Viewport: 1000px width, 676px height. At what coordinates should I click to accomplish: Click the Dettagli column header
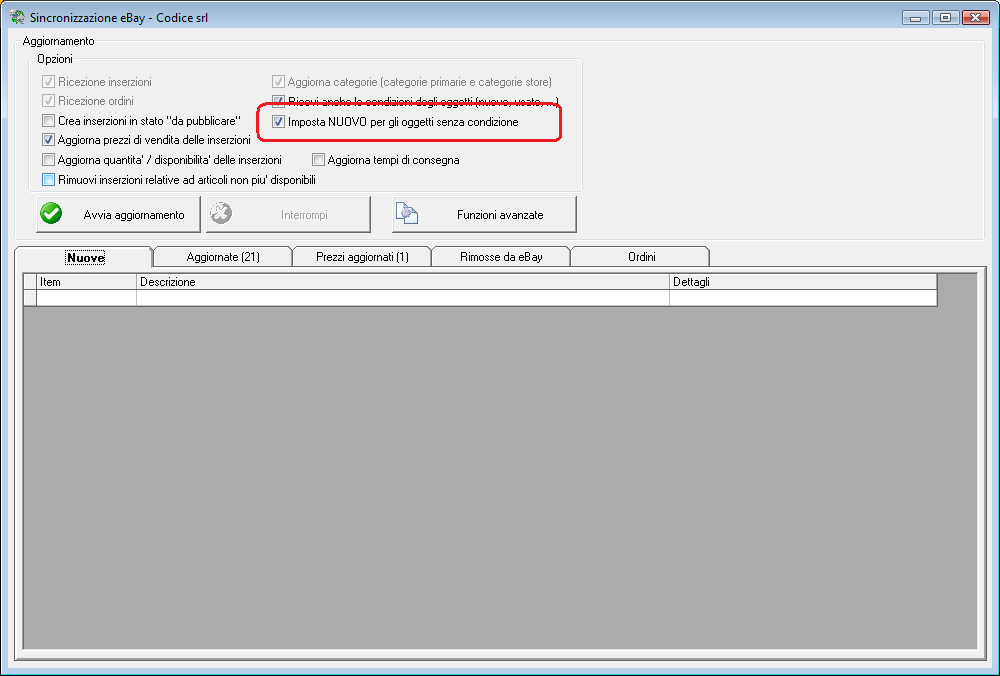(804, 282)
